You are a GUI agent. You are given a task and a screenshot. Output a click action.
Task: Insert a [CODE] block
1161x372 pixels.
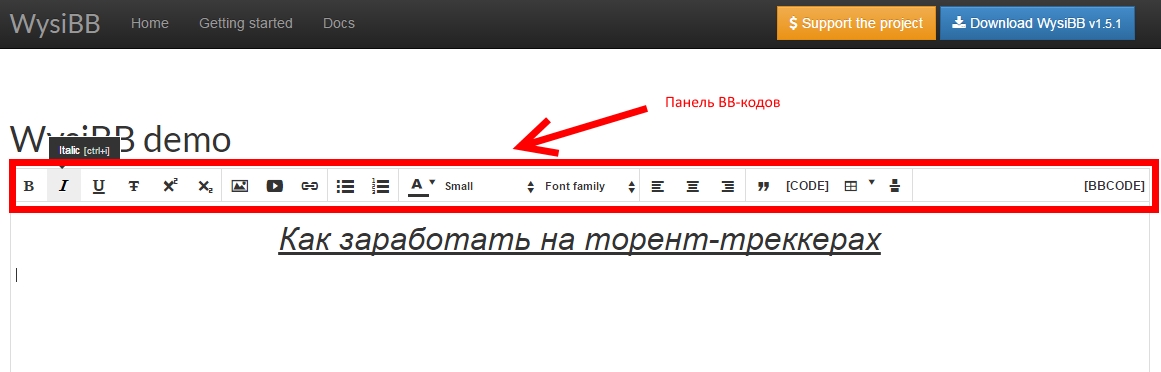[807, 186]
